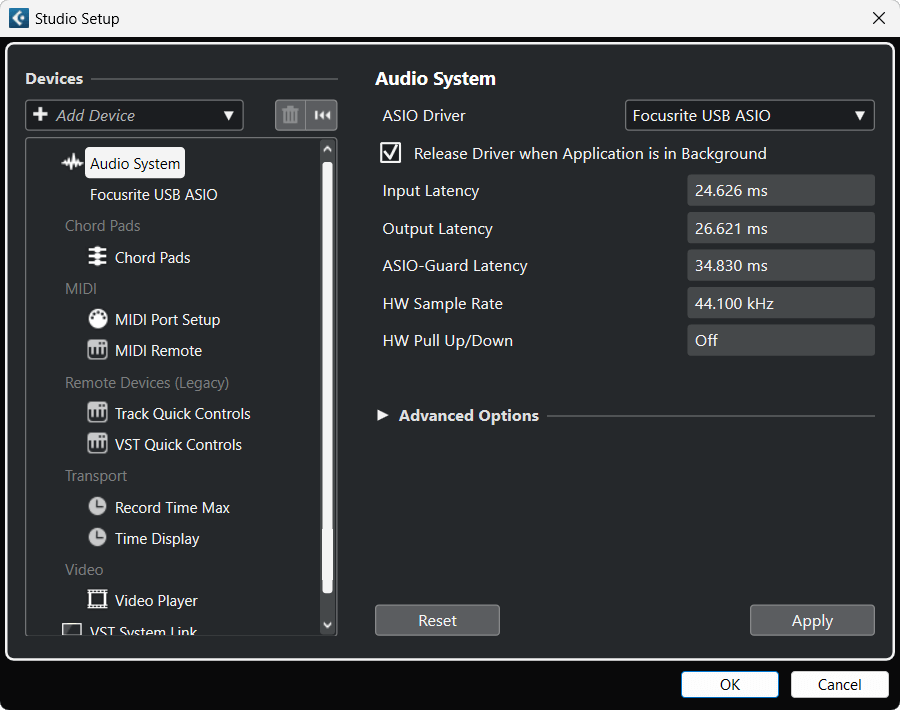Click the Chord Pads icon
900x710 pixels.
click(x=97, y=257)
